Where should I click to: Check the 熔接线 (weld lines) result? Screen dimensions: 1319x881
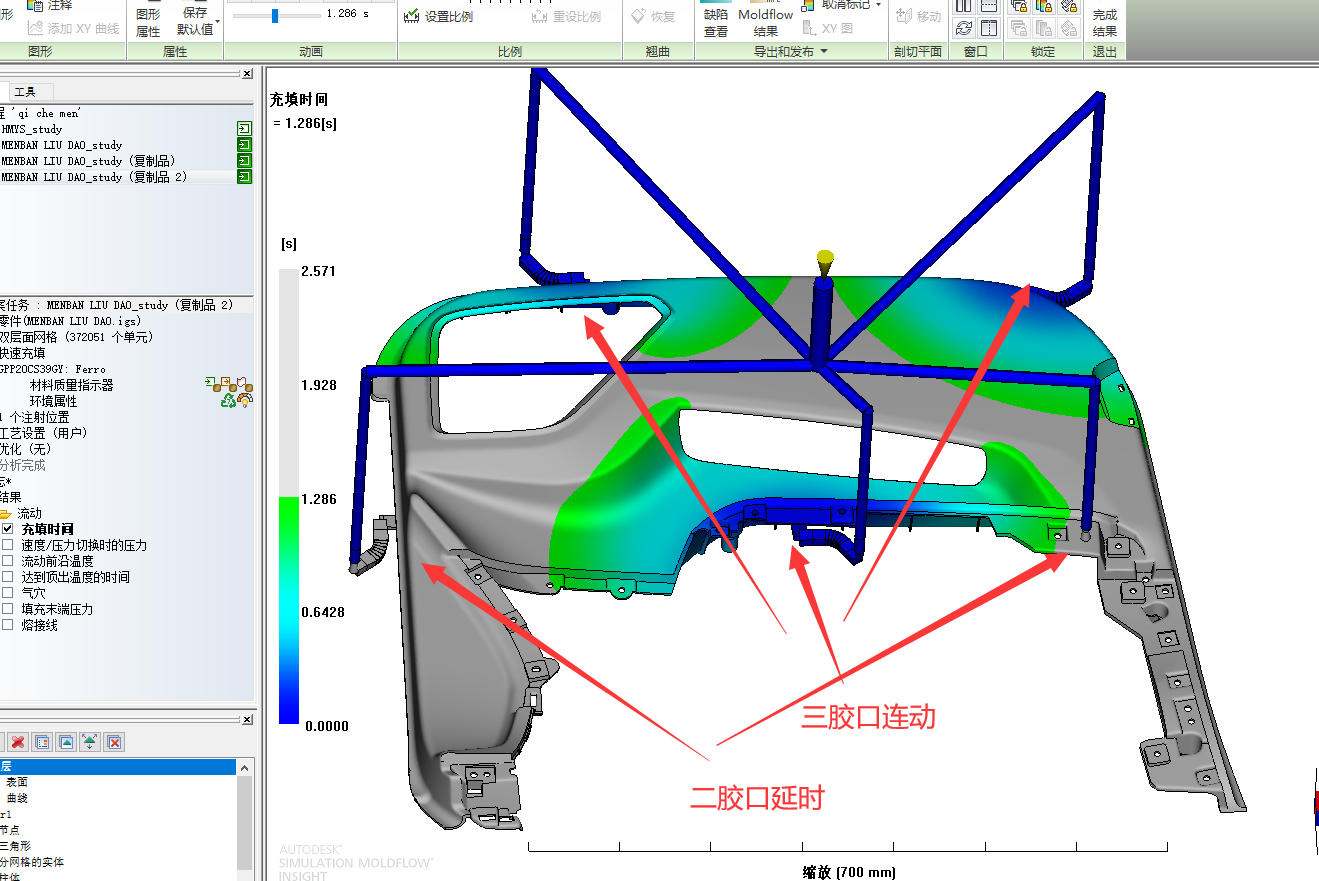tap(8, 625)
